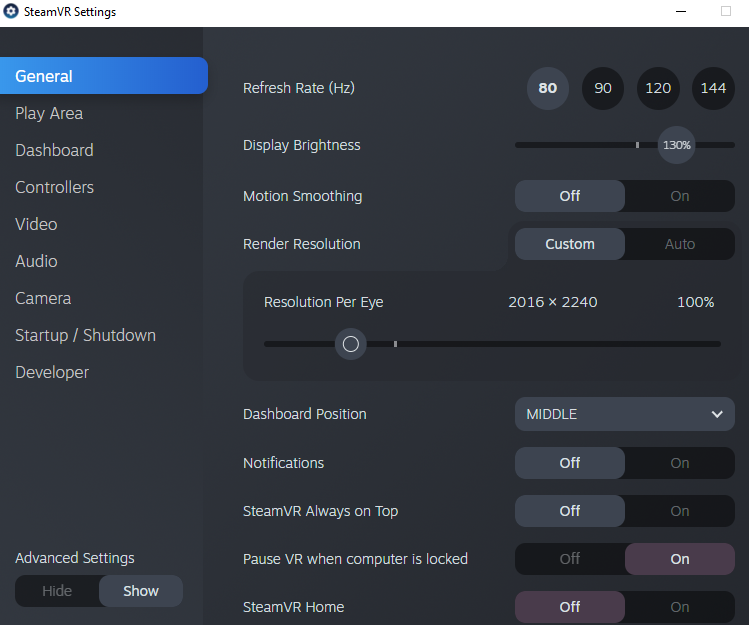Enable Notifications with the On toggle
Screen dimensions: 749x625
tap(680, 463)
